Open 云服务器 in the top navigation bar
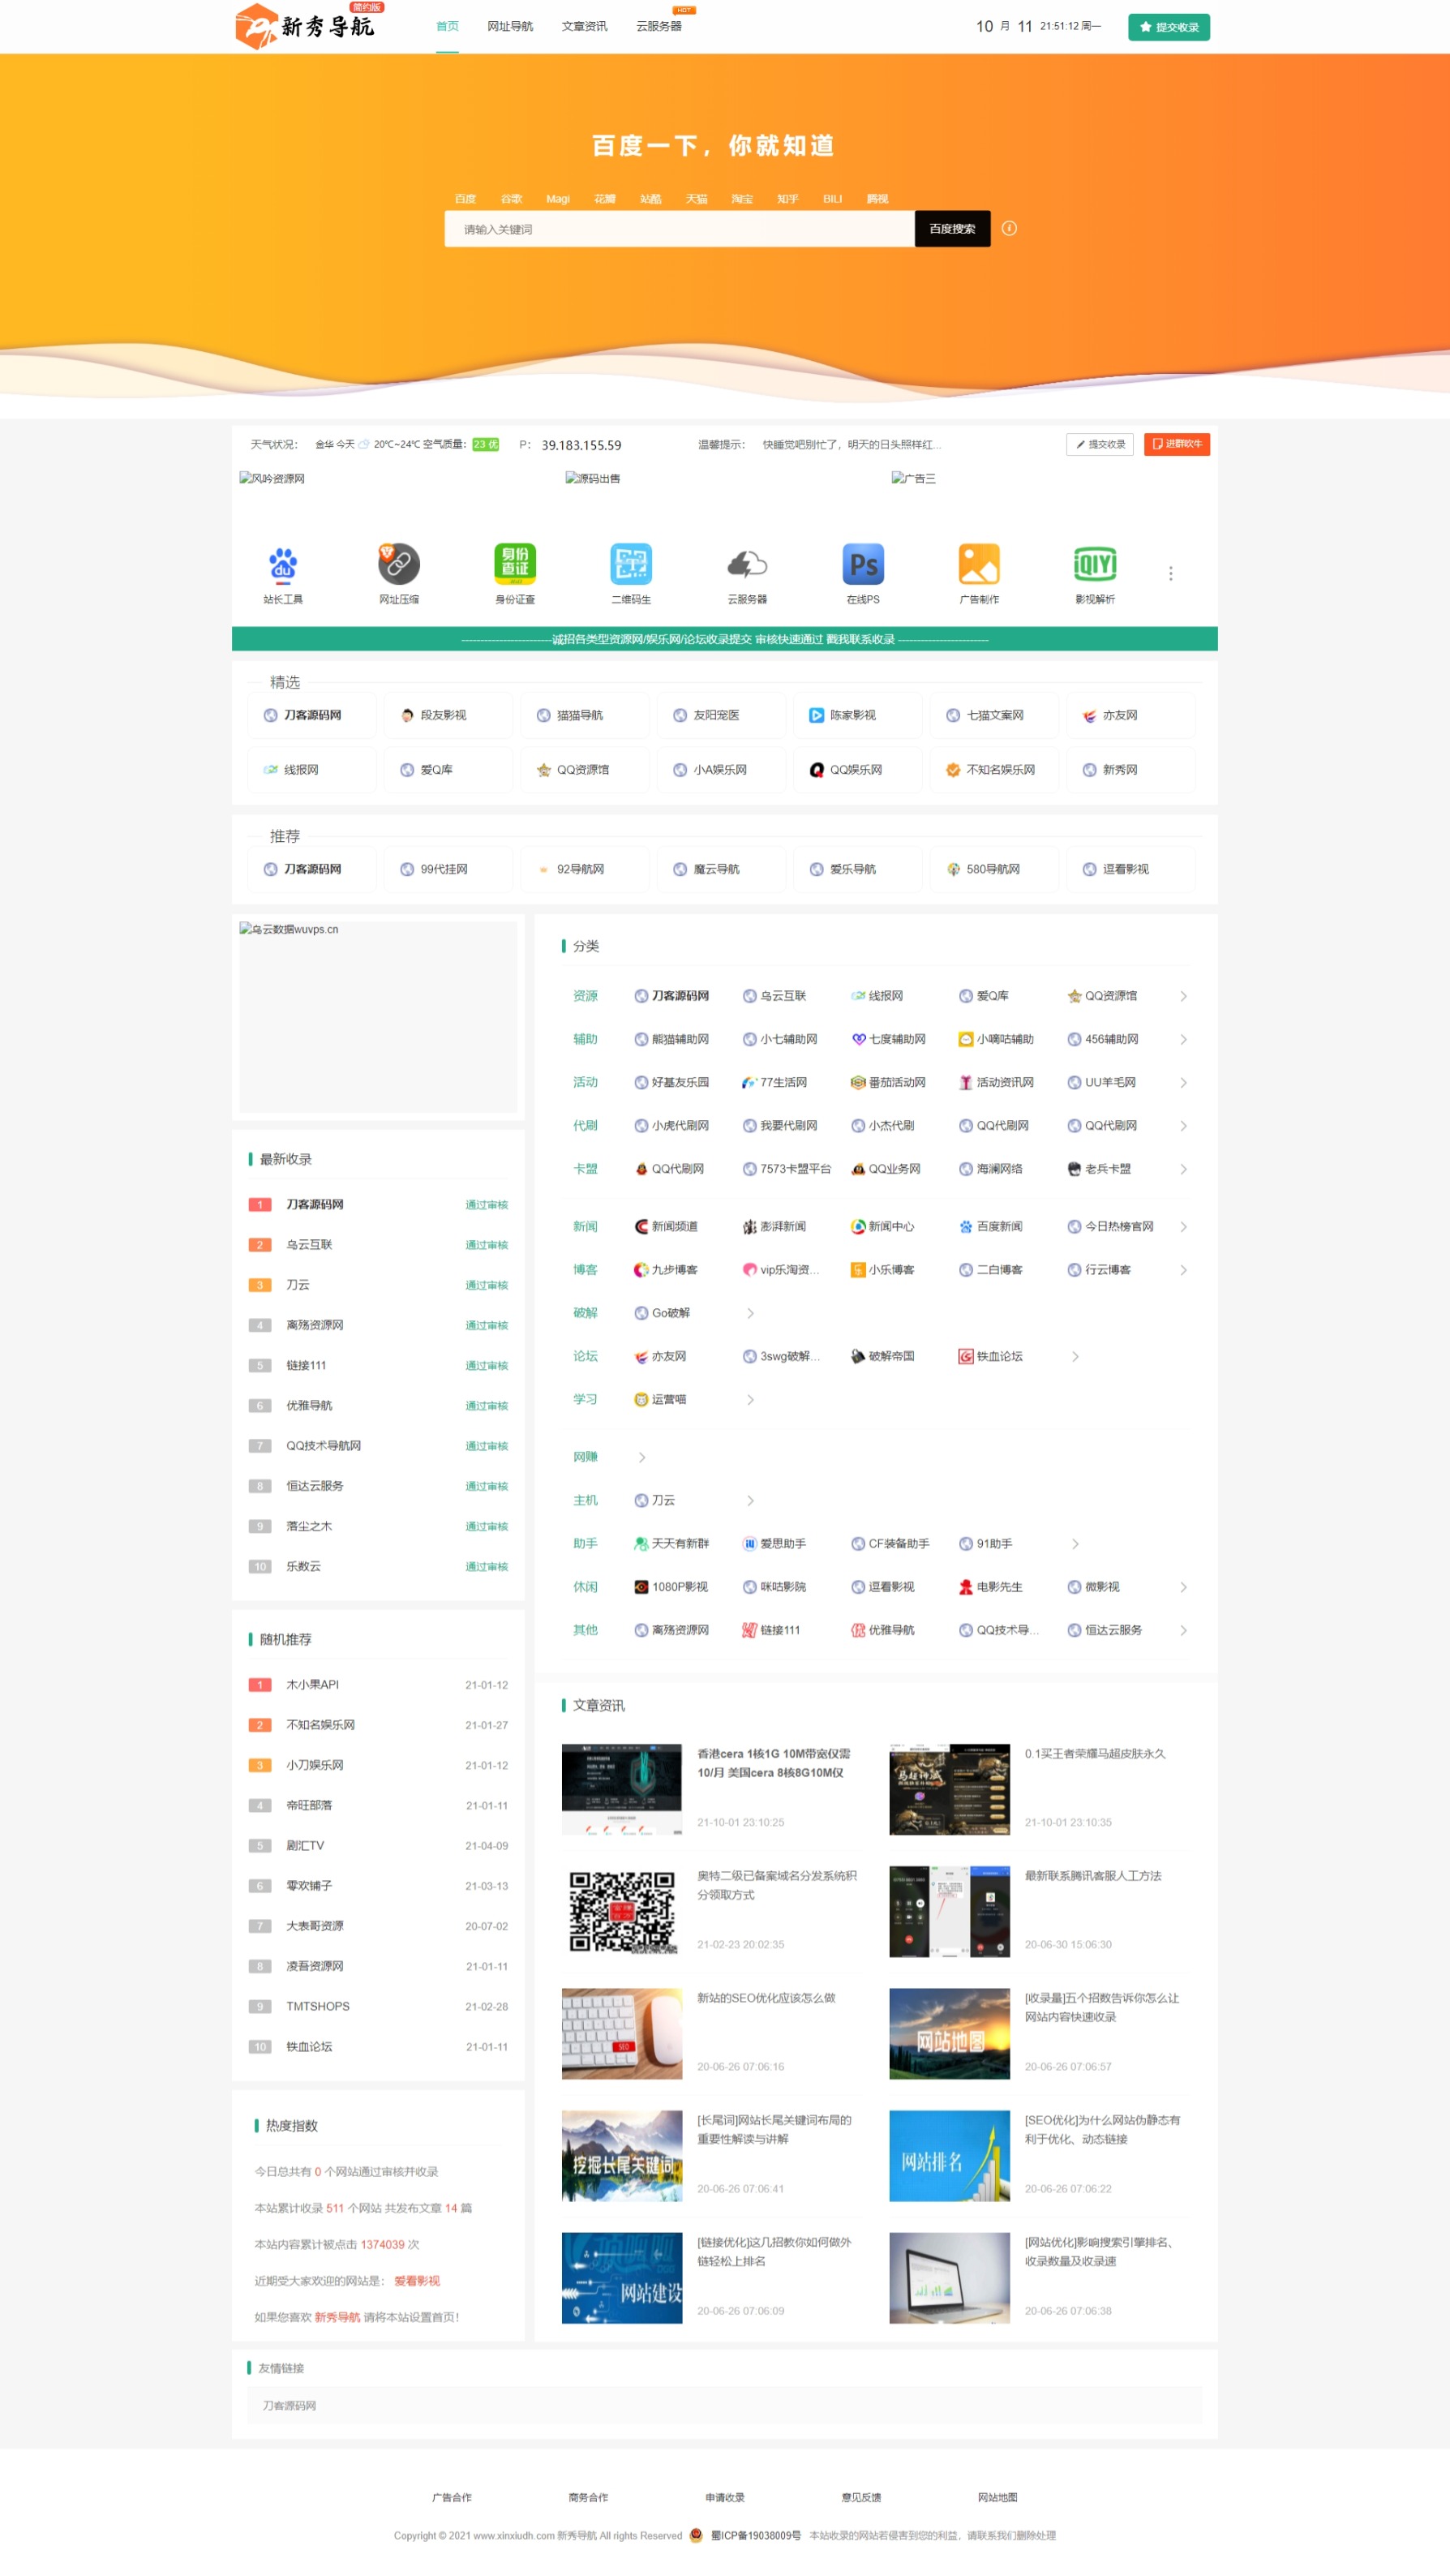 pos(659,26)
